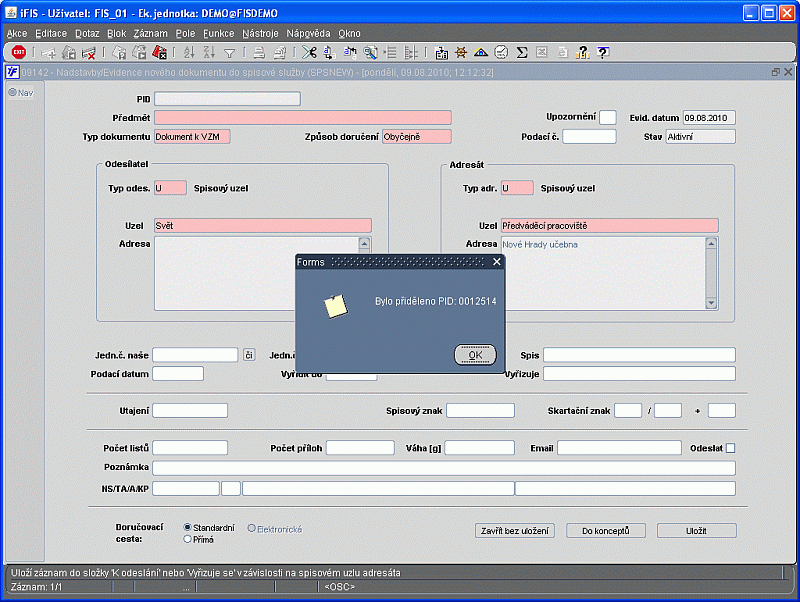Click the print icon in toolbar
The width and height of the screenshot is (800, 602).
(259, 53)
